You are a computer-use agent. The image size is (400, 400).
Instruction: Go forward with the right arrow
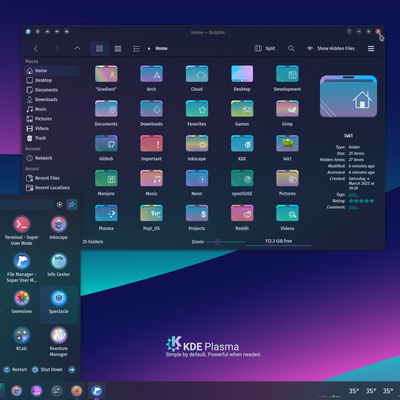(57, 49)
